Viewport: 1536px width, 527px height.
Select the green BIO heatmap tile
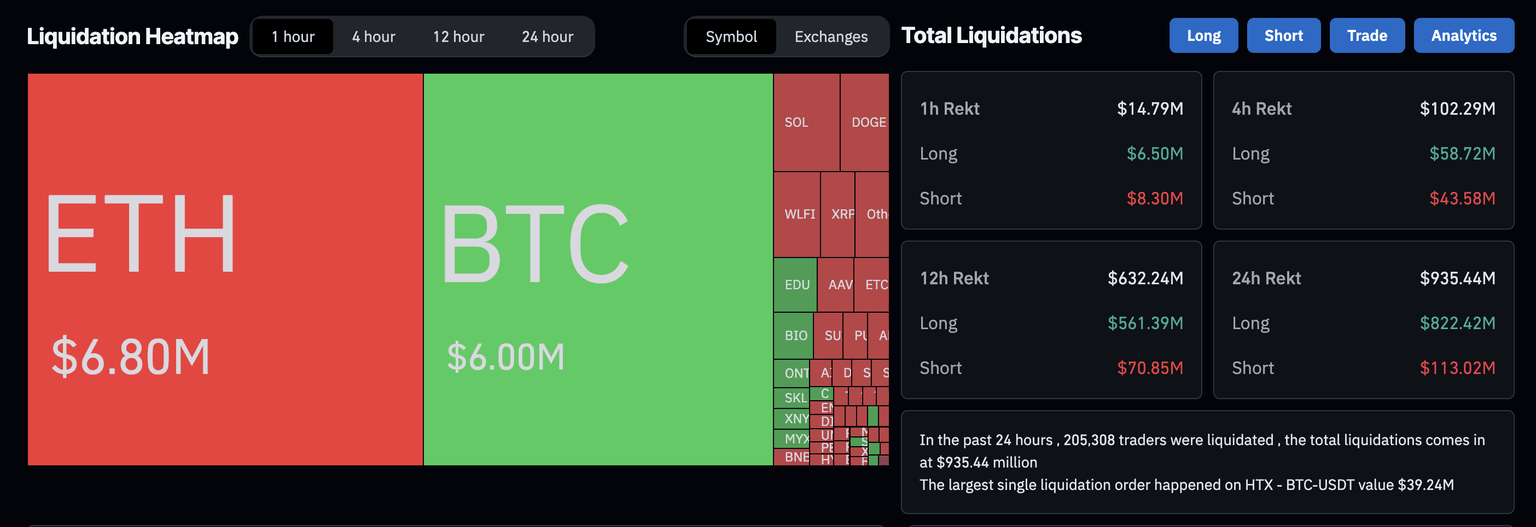point(794,336)
